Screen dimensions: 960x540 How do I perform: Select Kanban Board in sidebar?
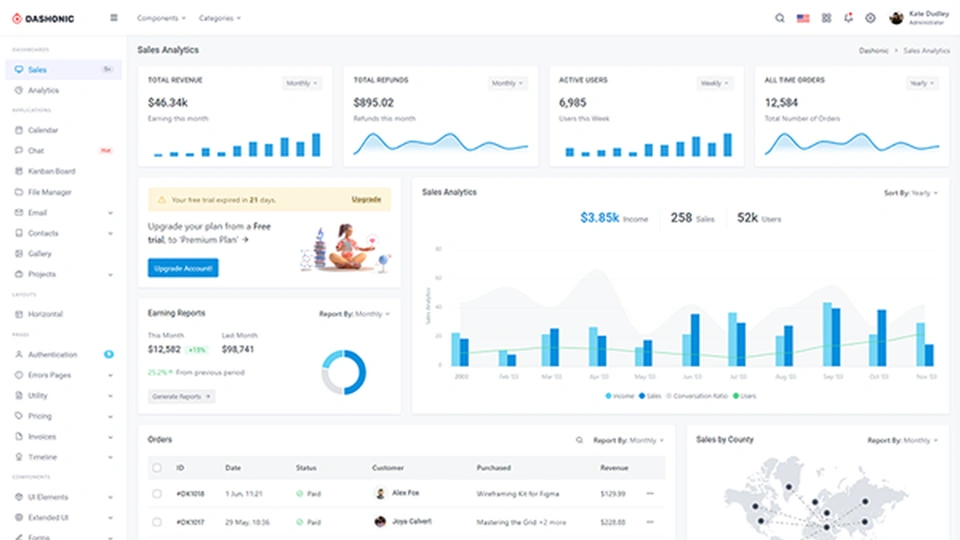[51, 171]
